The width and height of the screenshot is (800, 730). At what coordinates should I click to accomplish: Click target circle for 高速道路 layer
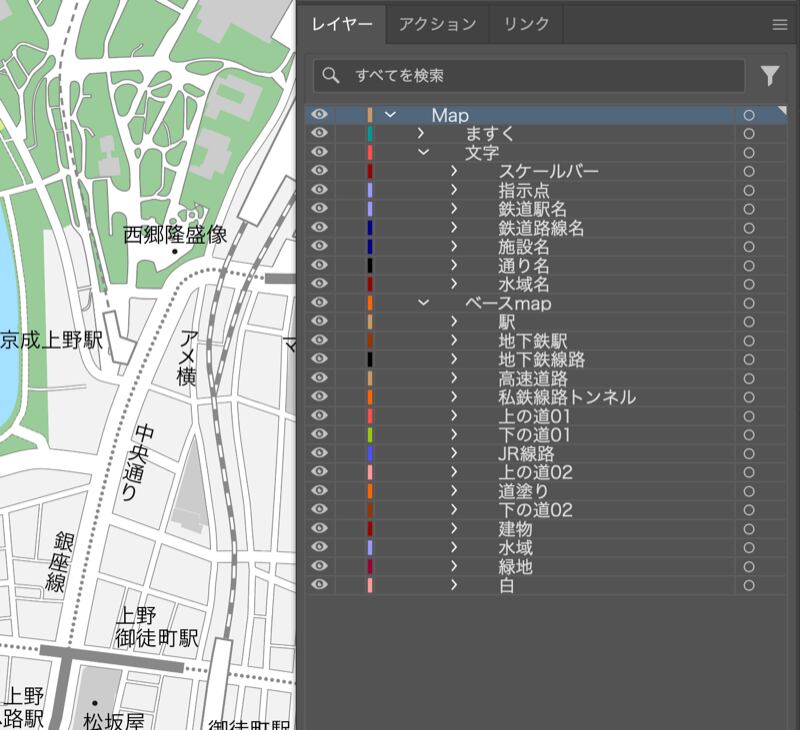pos(748,379)
